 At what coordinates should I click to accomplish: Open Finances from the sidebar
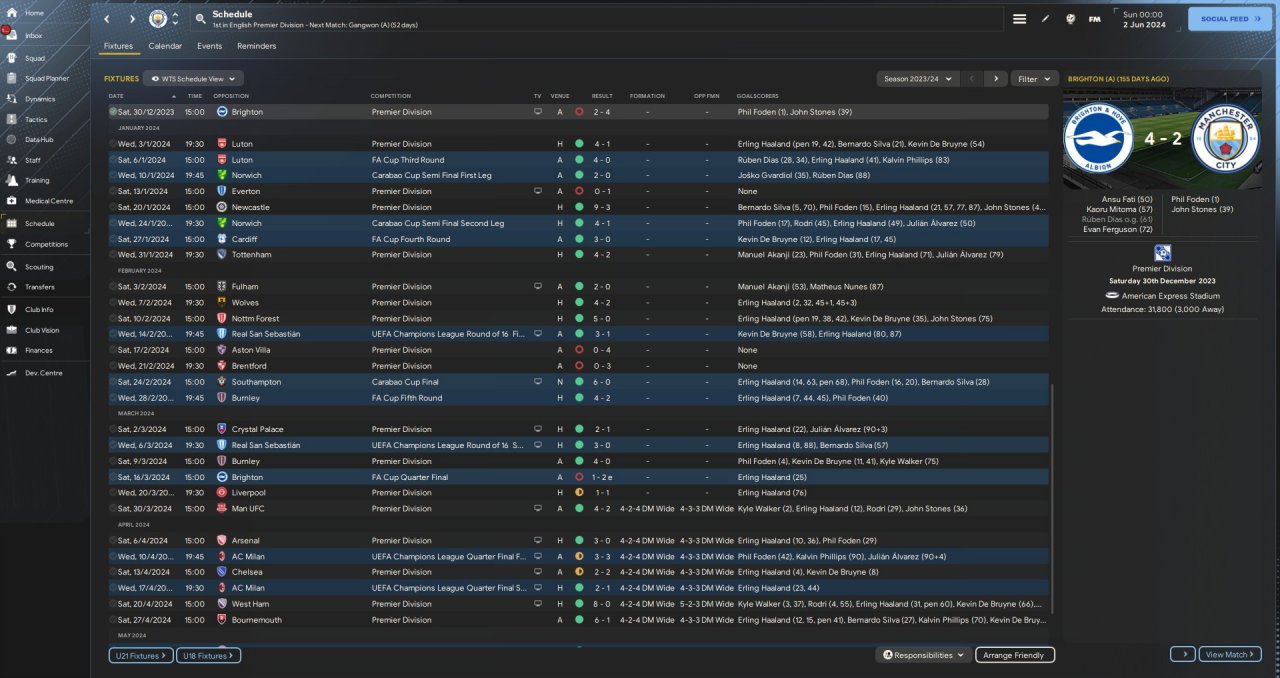38,350
